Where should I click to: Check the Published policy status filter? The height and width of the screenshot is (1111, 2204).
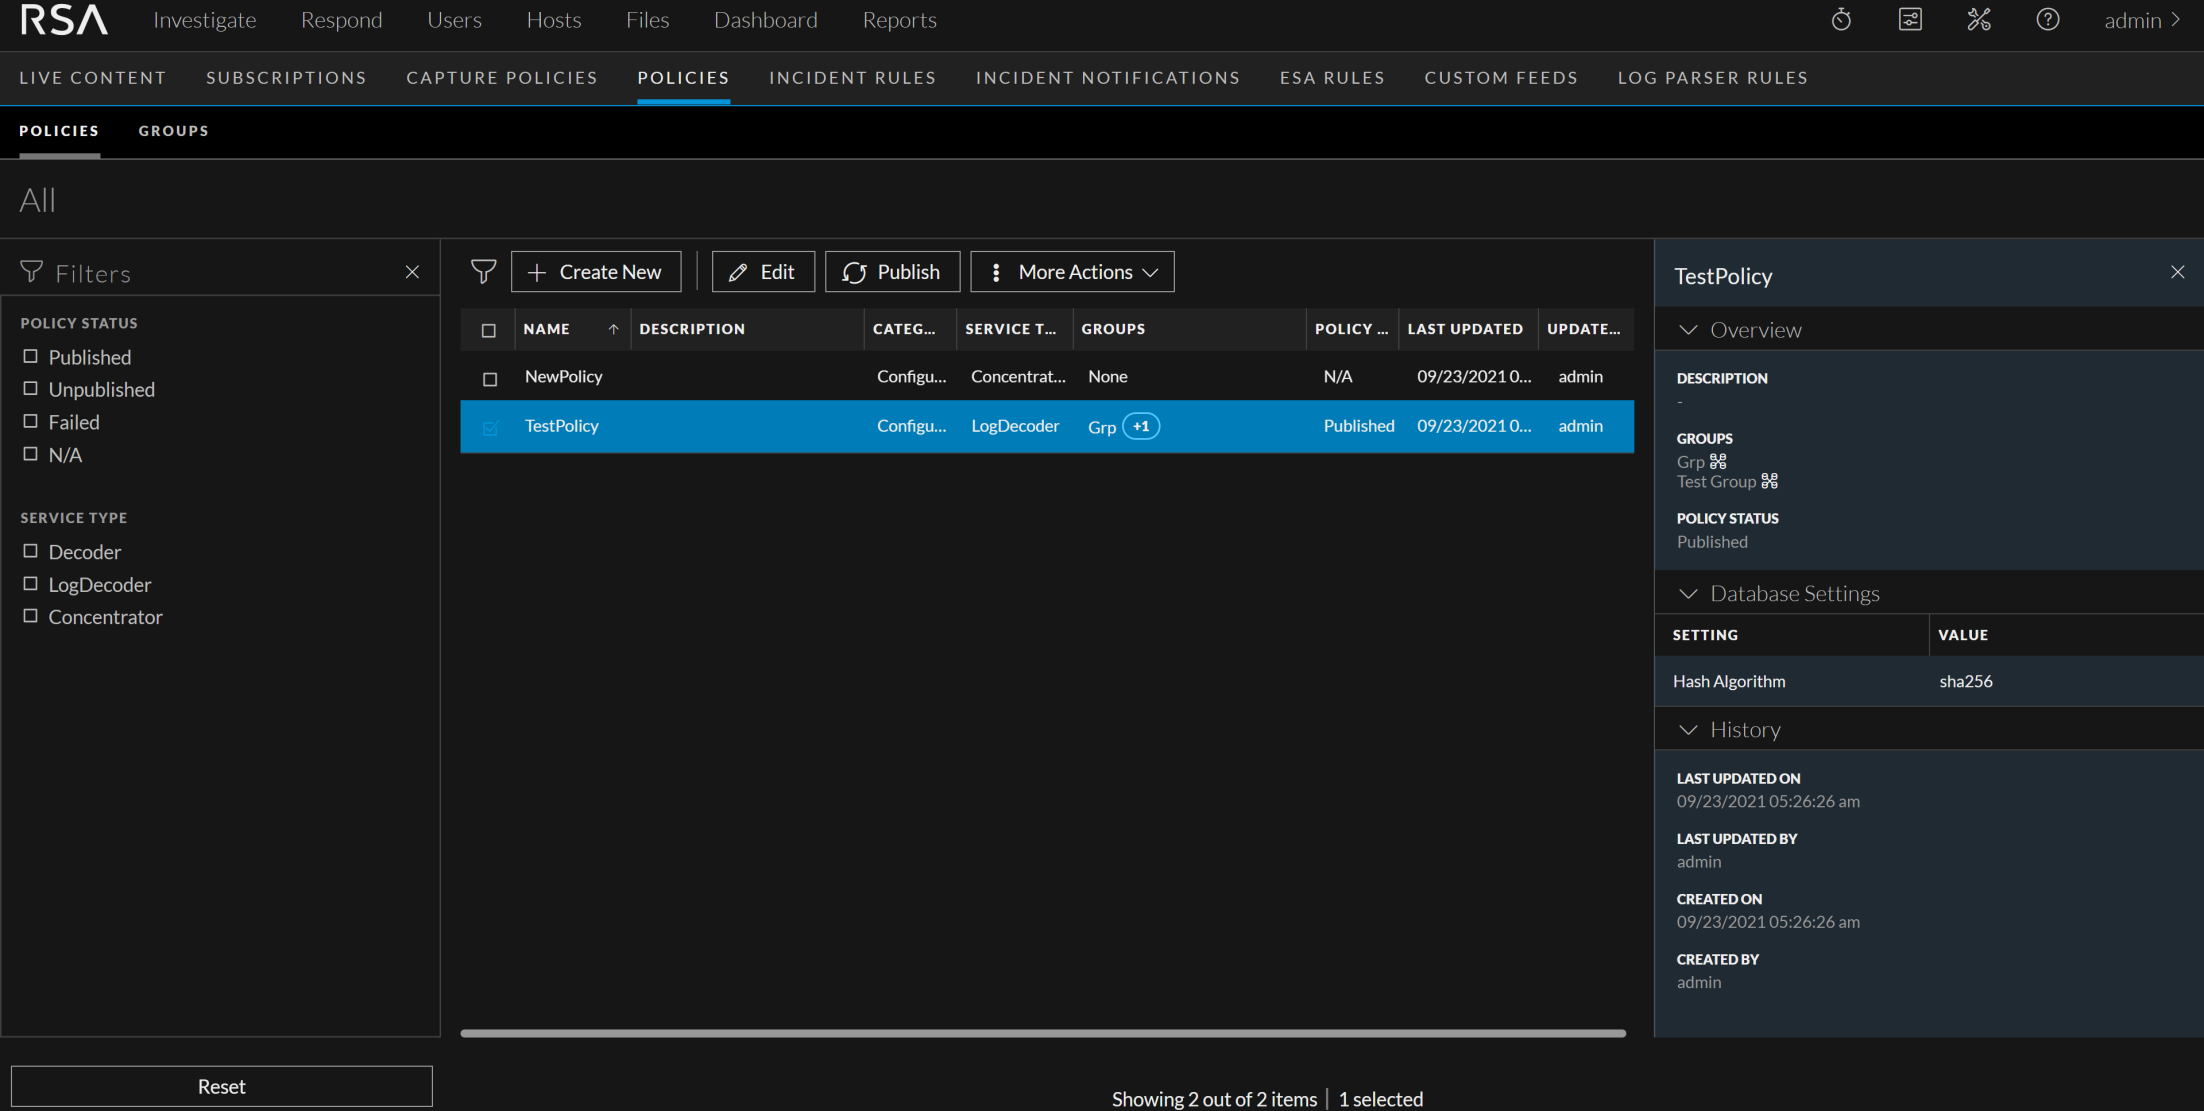point(31,357)
